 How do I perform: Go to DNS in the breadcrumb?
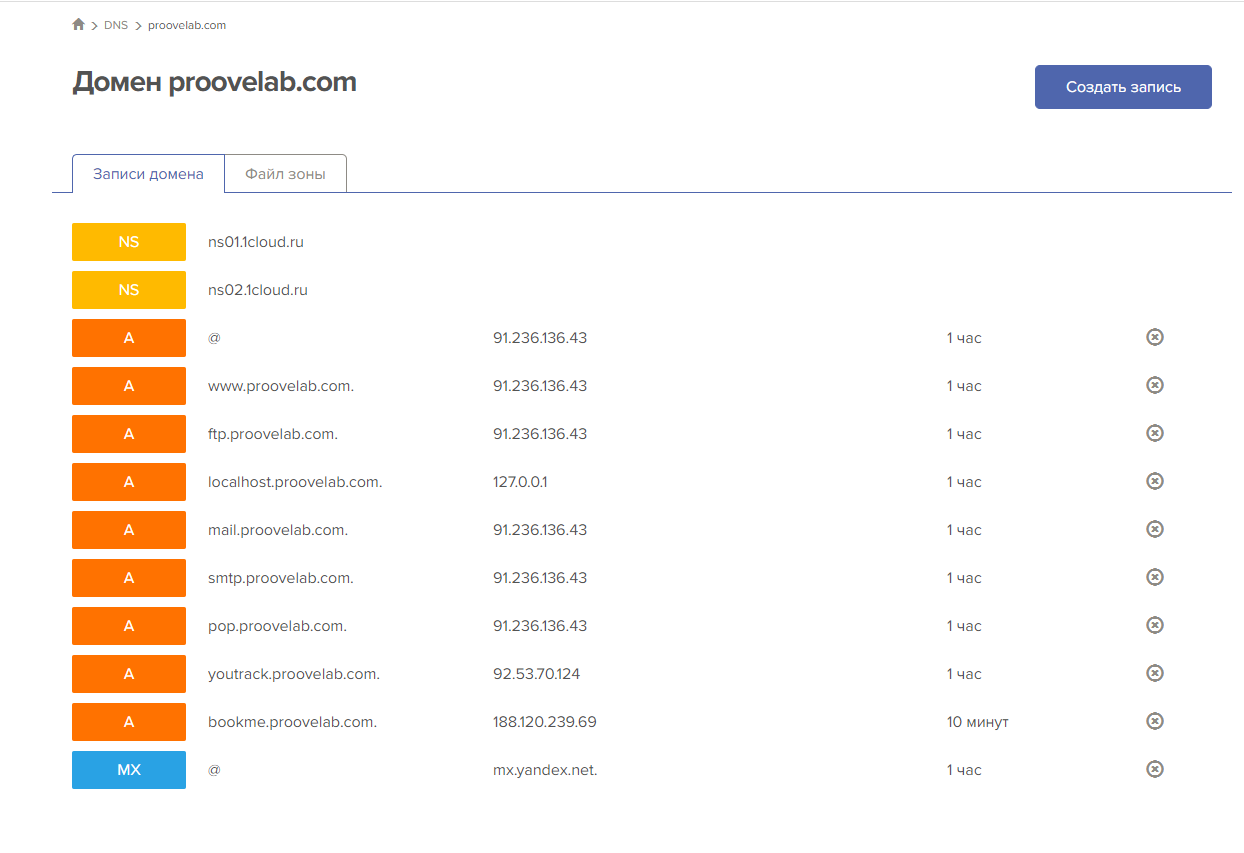tap(116, 25)
